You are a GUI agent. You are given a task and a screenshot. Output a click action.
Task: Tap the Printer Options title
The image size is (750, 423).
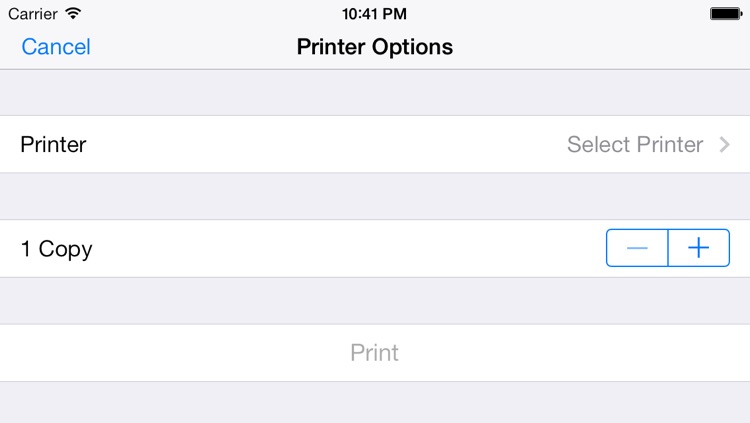(375, 47)
